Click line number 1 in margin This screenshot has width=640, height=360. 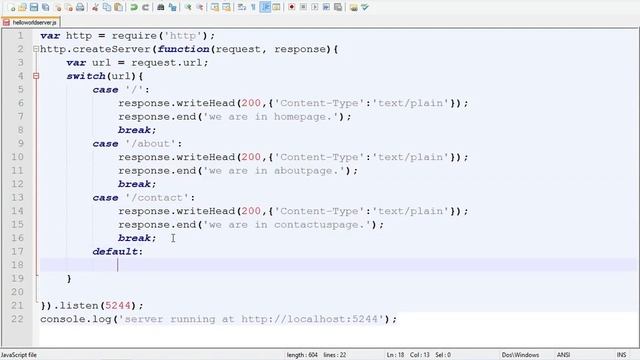pyautogui.click(x=20, y=36)
